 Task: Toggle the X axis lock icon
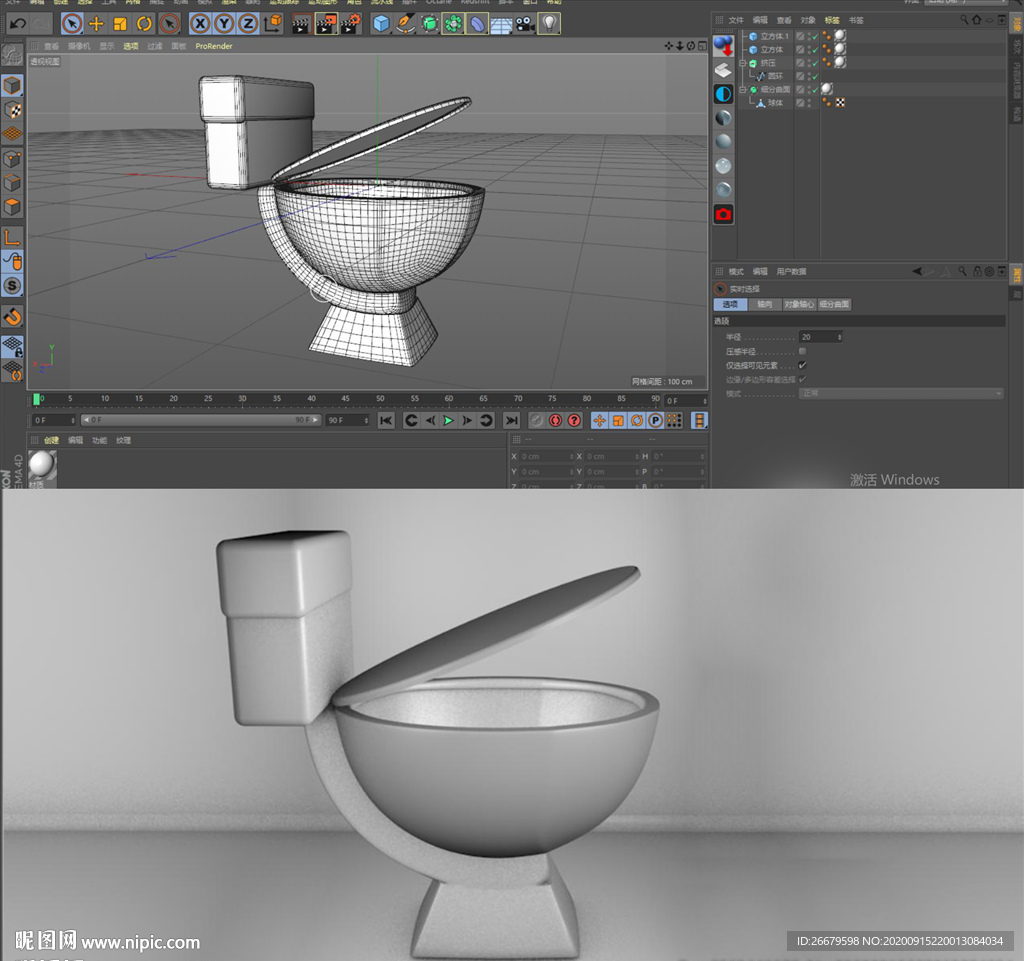pos(200,23)
